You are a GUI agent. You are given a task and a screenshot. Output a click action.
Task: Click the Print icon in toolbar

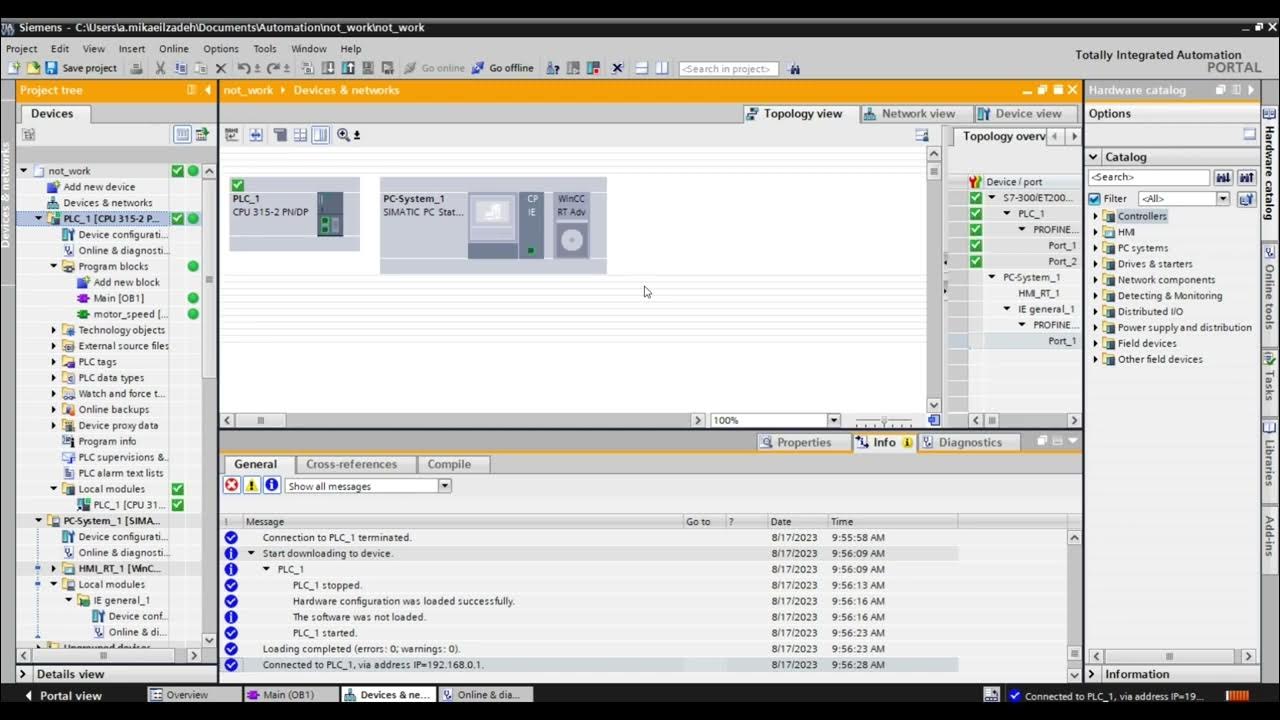tap(137, 68)
